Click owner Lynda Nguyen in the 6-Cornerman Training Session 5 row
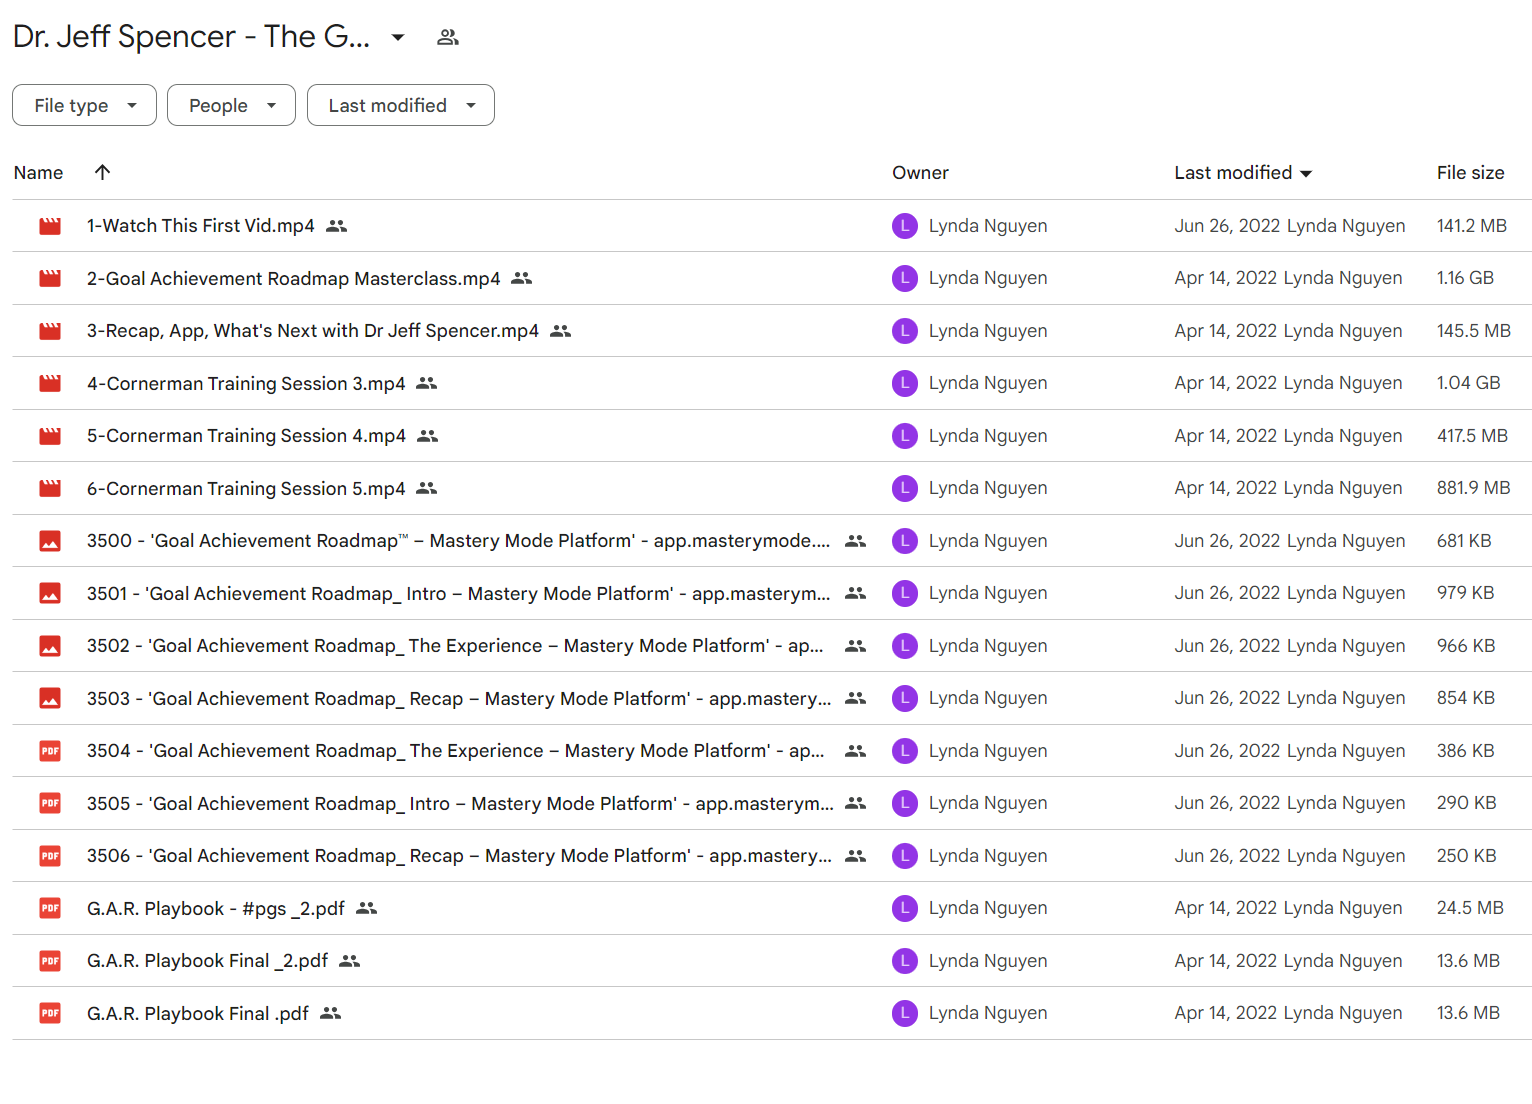Viewport: 1532px width, 1104px height. pyautogui.click(x=988, y=488)
